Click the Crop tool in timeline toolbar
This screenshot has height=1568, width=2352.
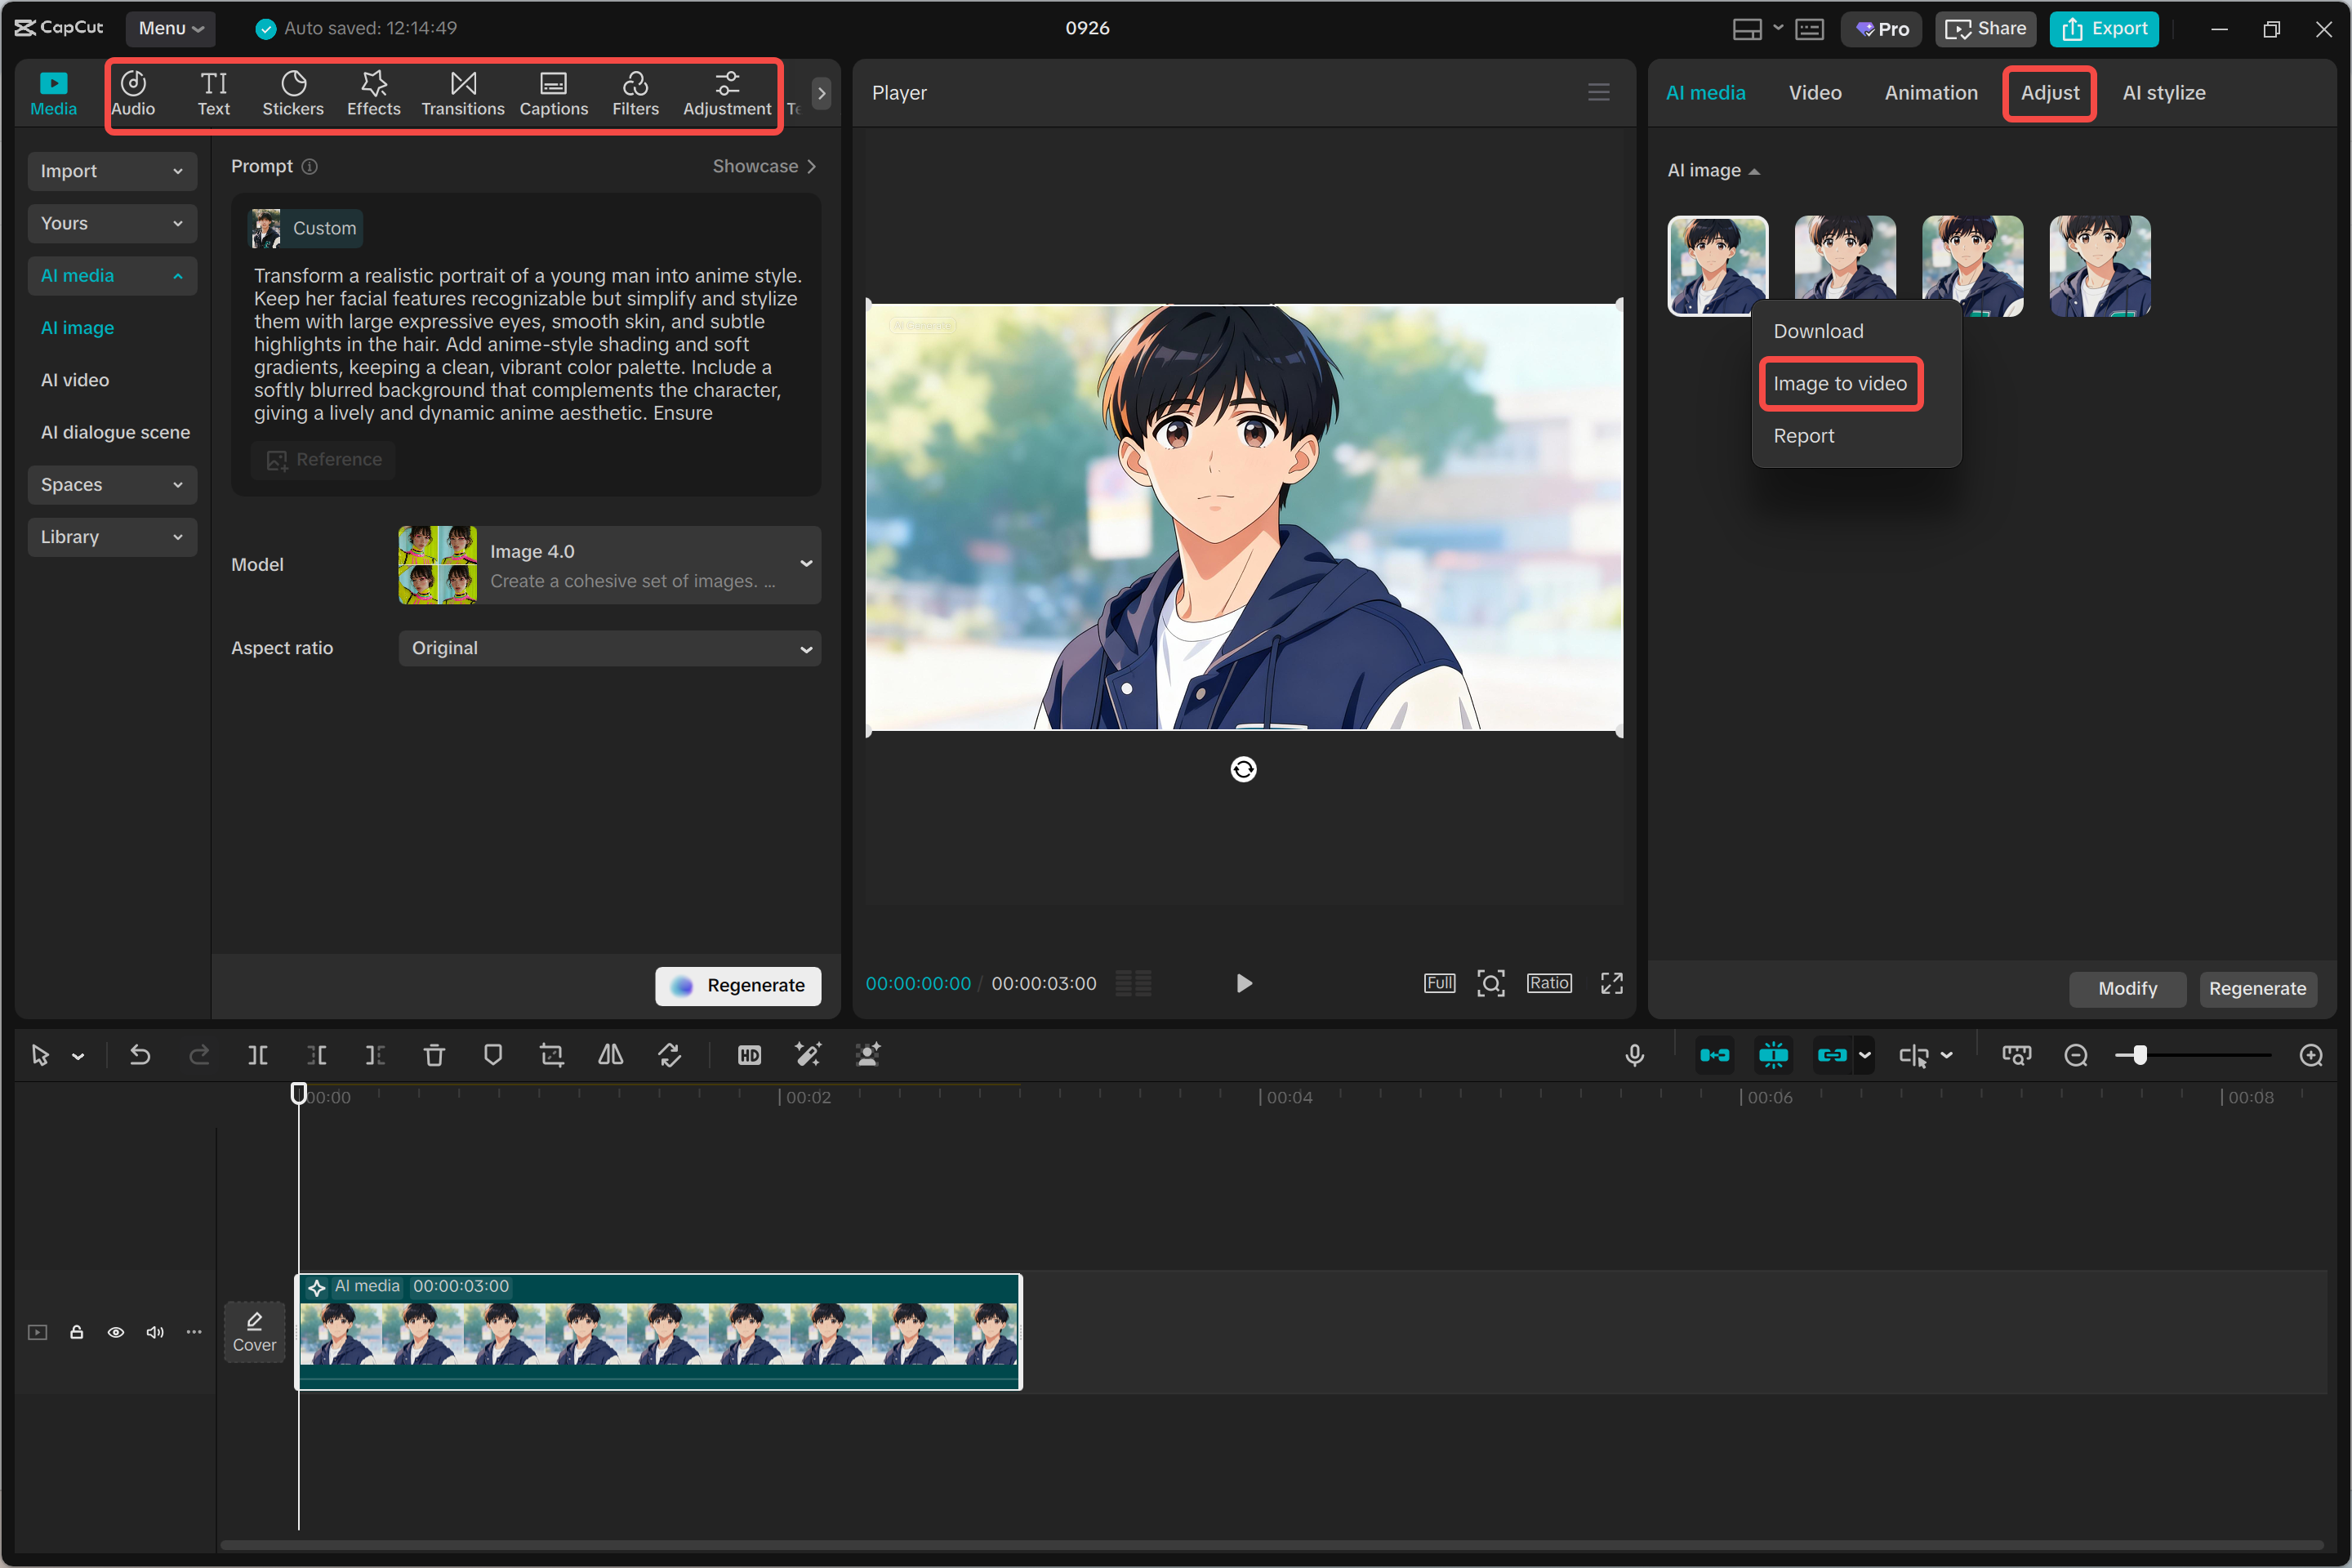[551, 1055]
